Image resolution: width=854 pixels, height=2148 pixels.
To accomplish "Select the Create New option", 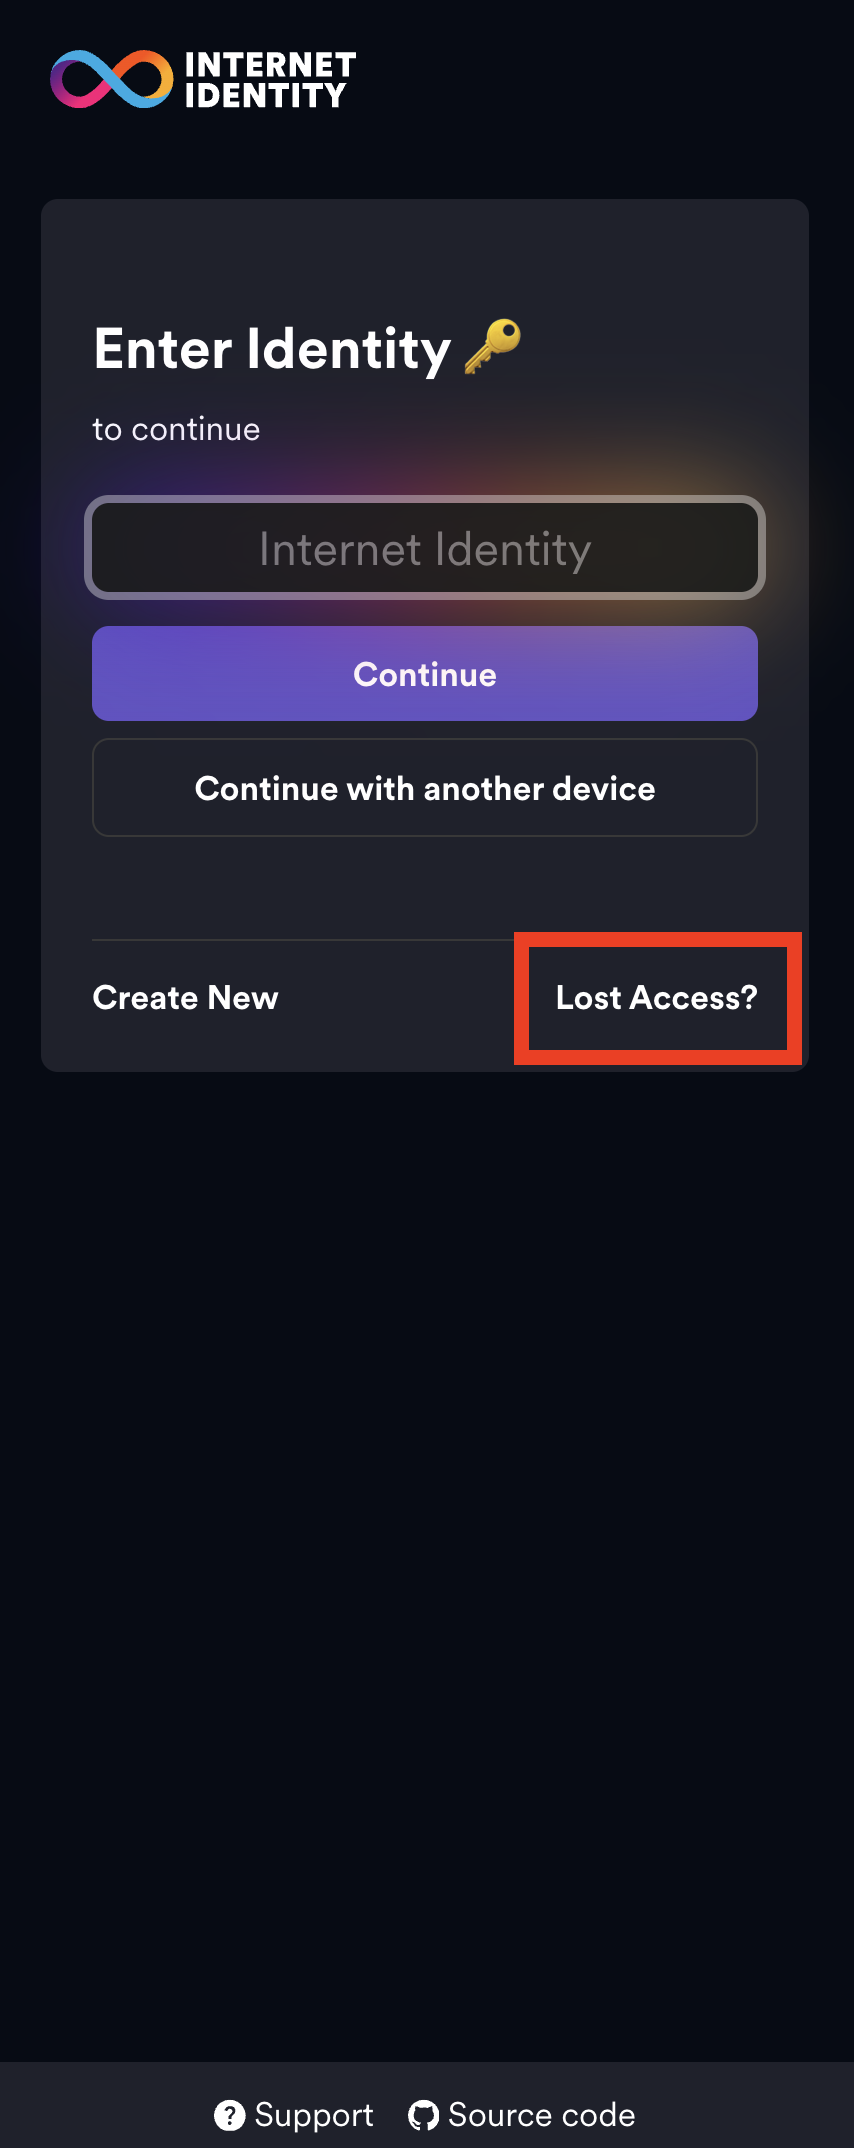I will point(186,997).
